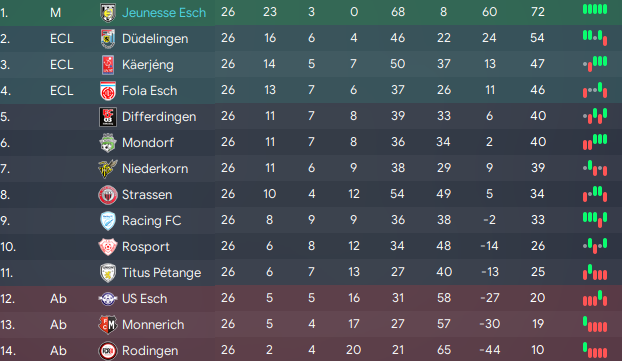Click Rodingen's recent form bars
622x361 pixels.
point(595,350)
